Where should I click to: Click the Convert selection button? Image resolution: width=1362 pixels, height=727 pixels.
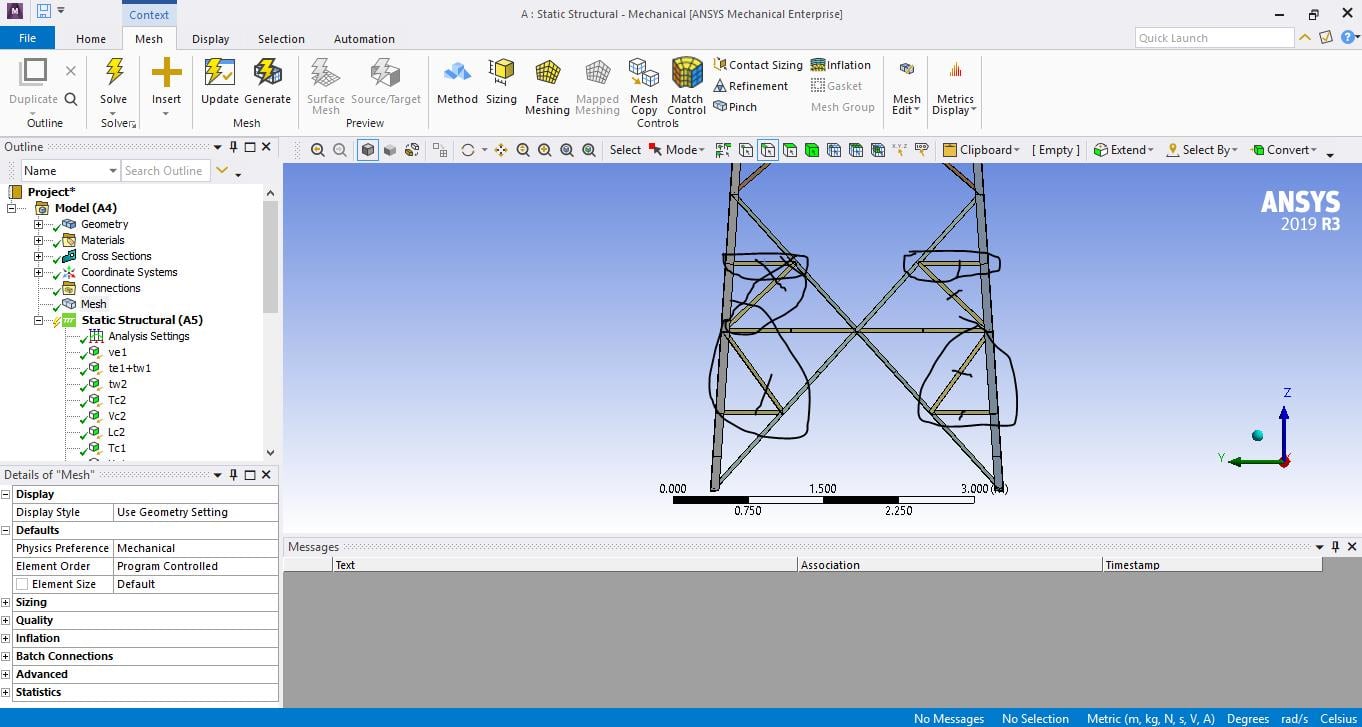(1284, 150)
